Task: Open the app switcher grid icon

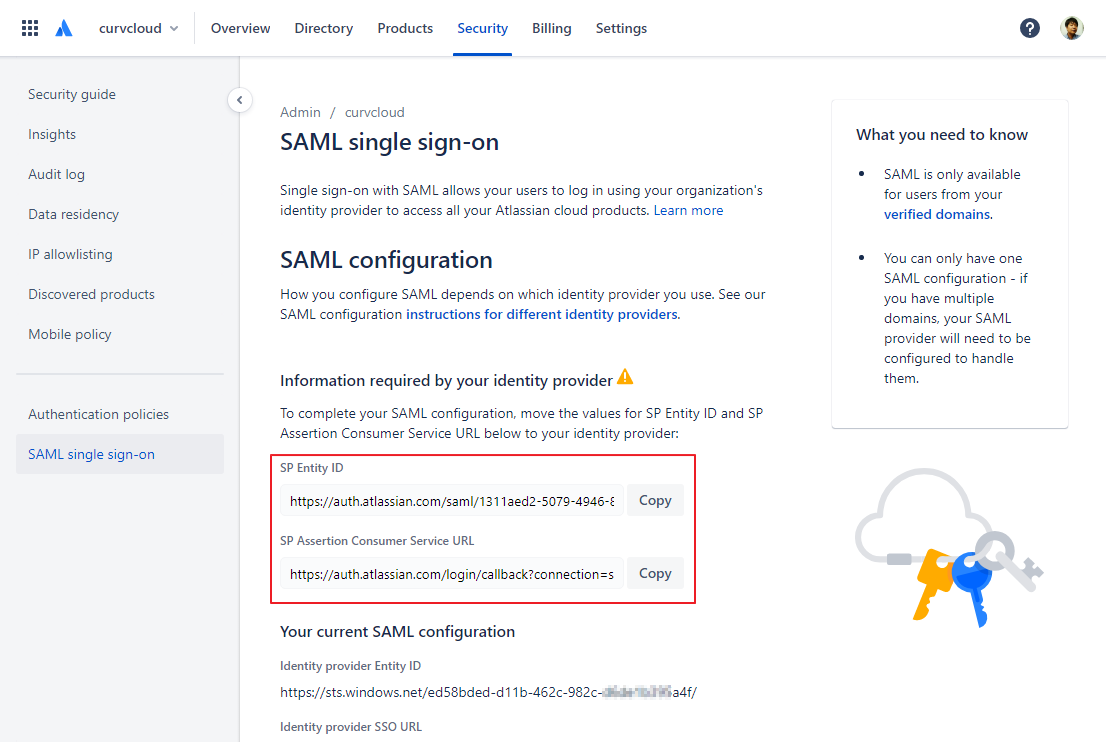Action: pyautogui.click(x=30, y=28)
